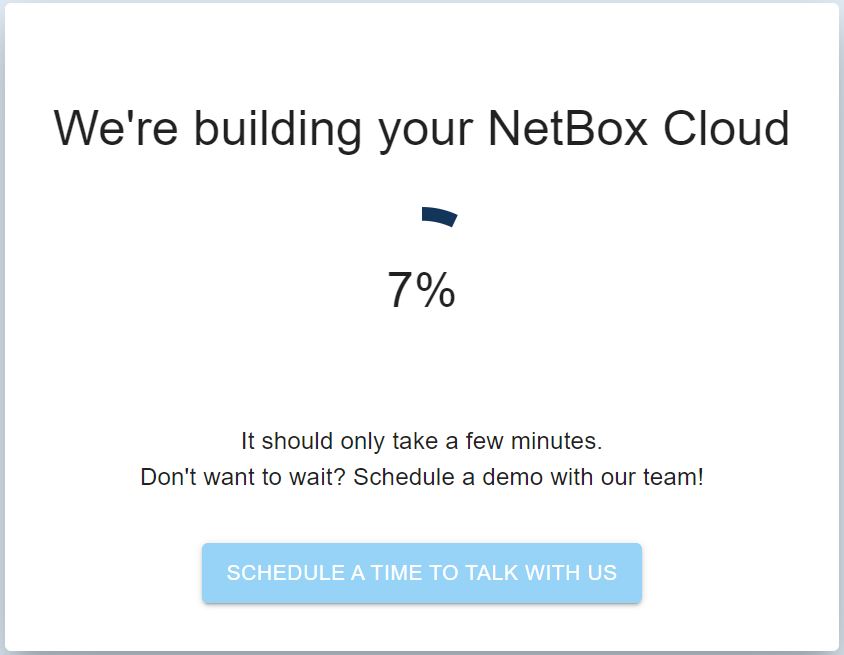This screenshot has height=655, width=844.
Task: Click the area left of the heading
Action: click(30, 129)
